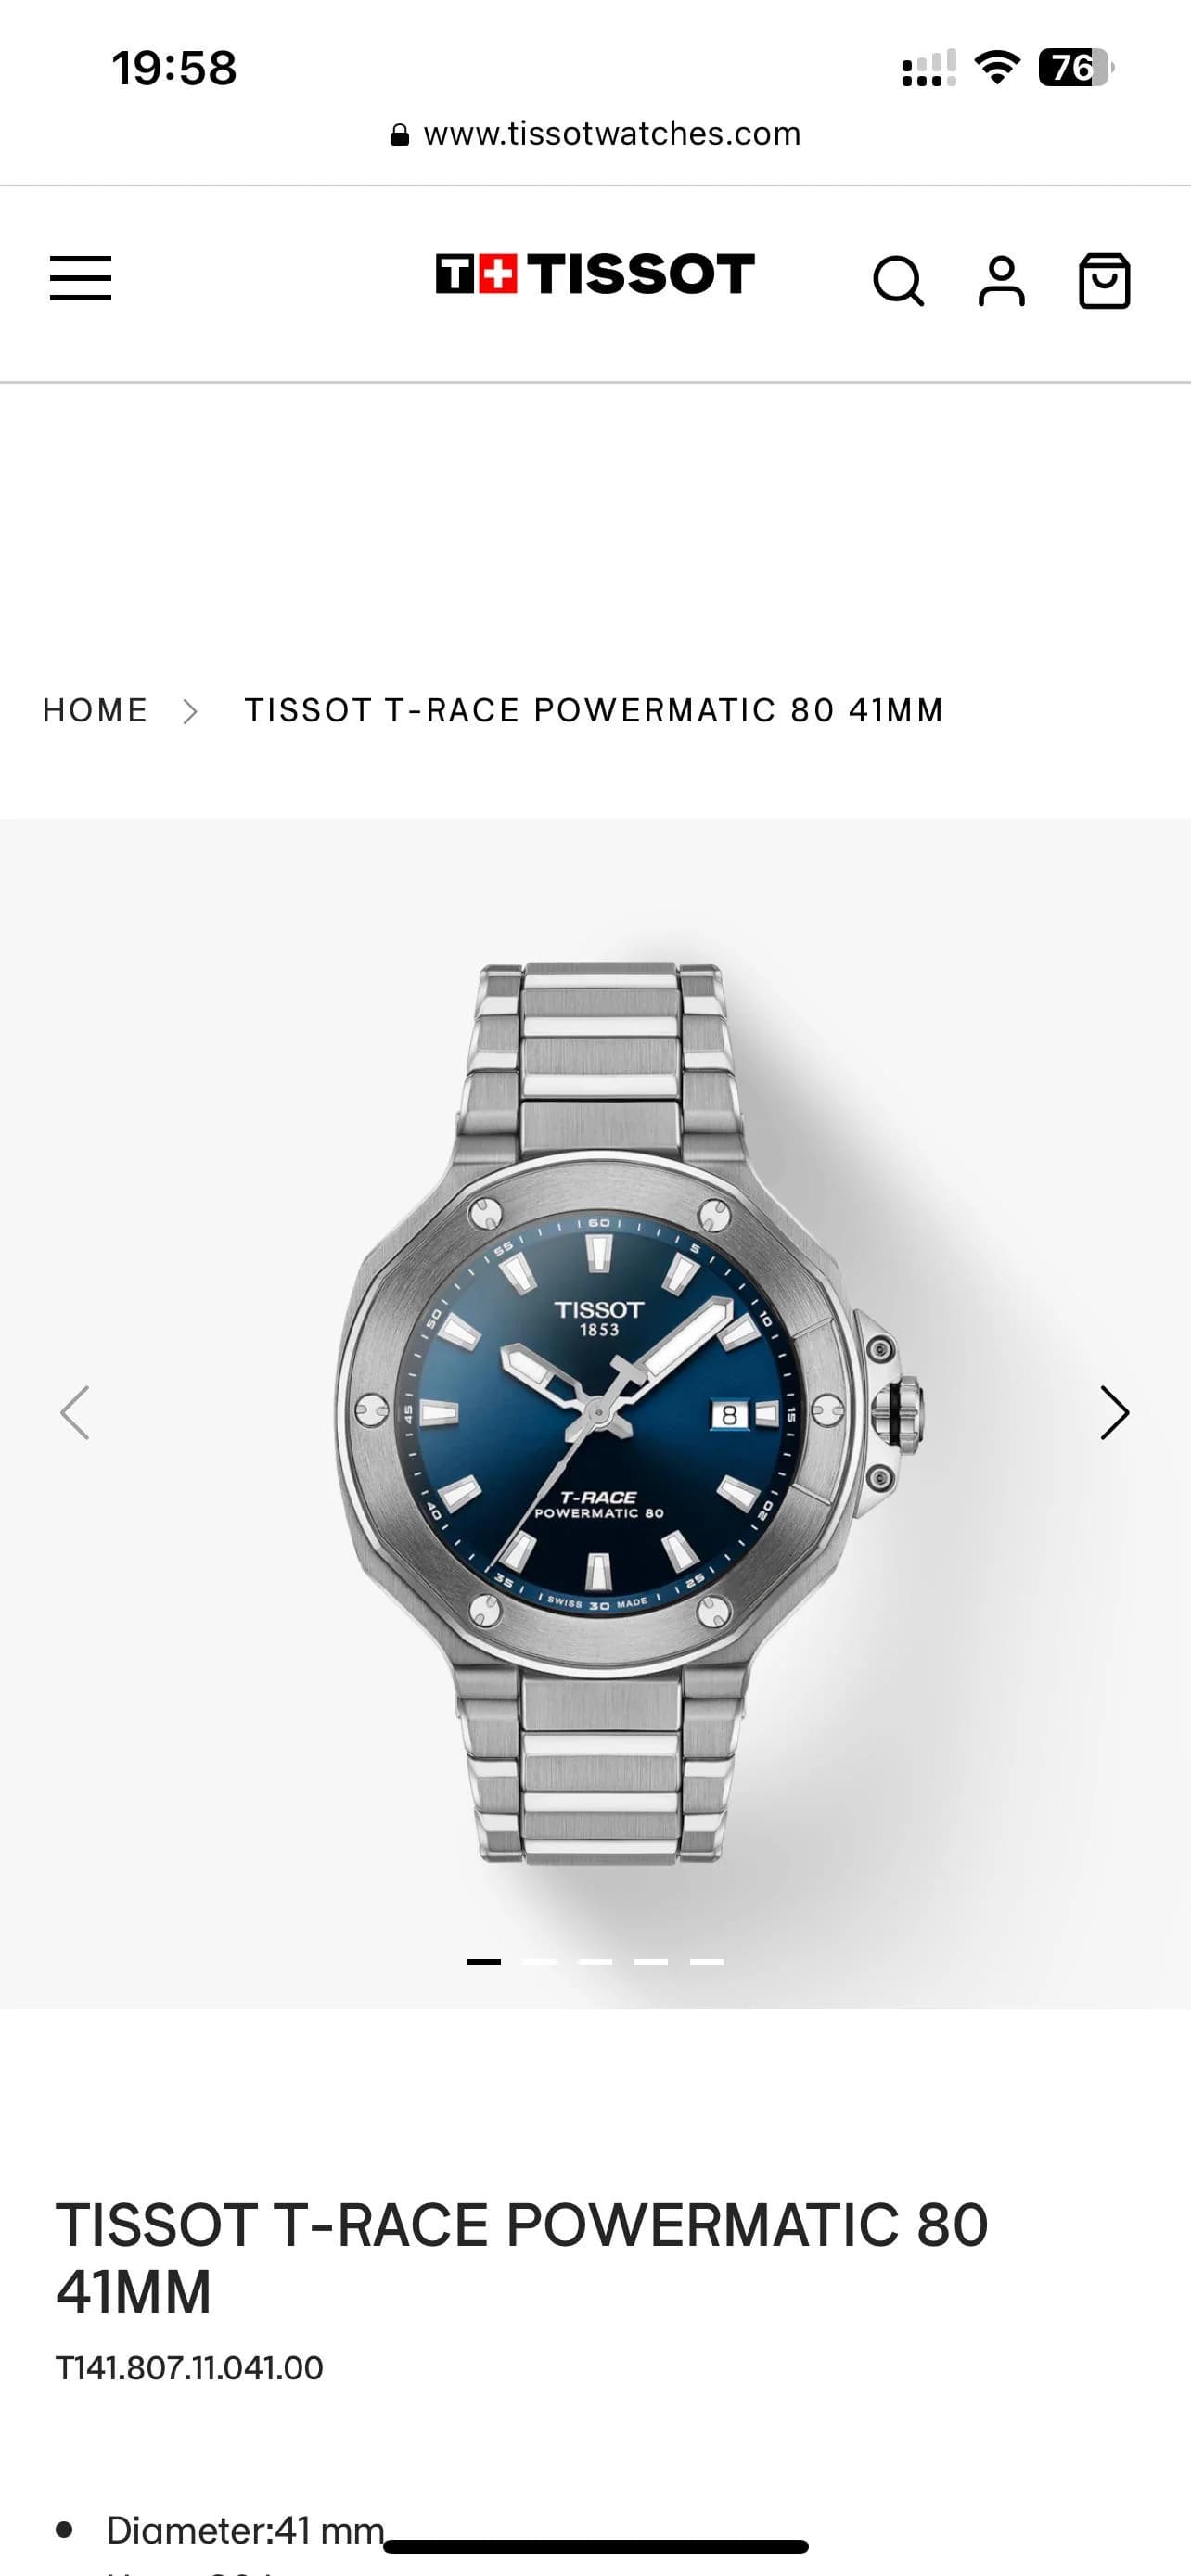Jump to the second carousel slide indicator
Viewport: 1191px width, 2576px height.
540,1962
